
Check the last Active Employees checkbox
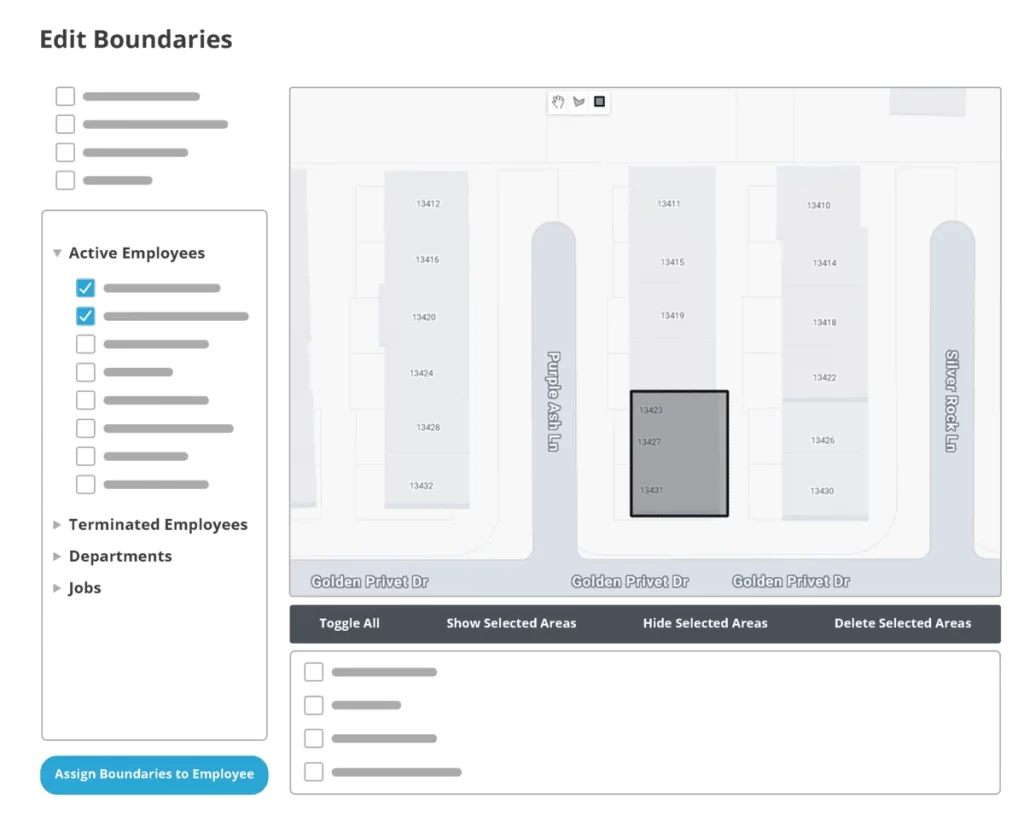click(86, 484)
